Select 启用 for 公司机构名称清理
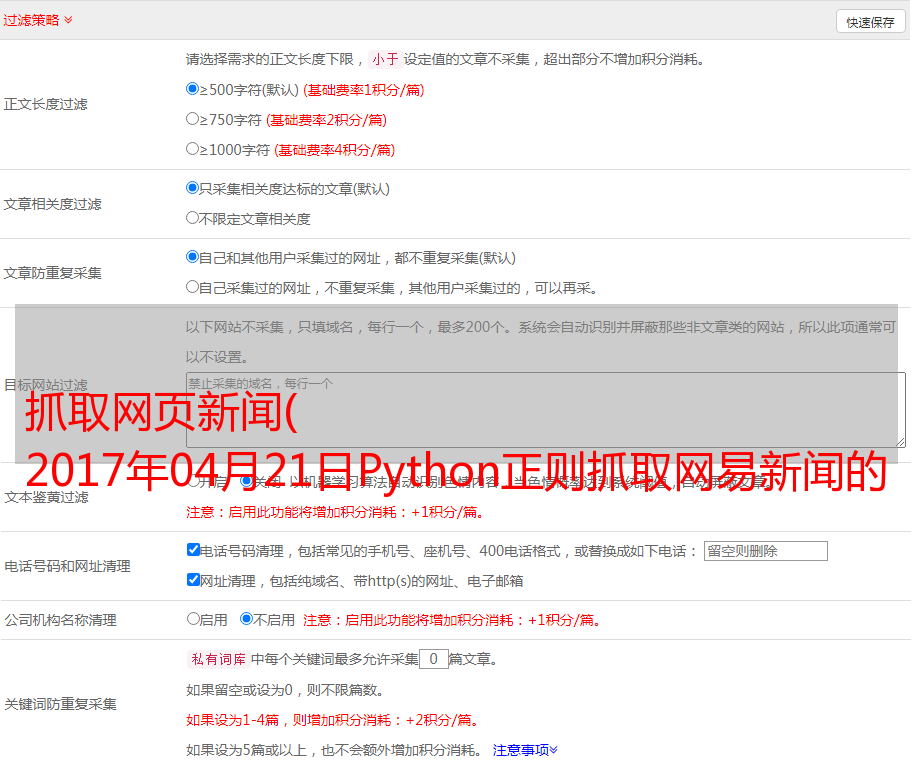 (x=193, y=619)
